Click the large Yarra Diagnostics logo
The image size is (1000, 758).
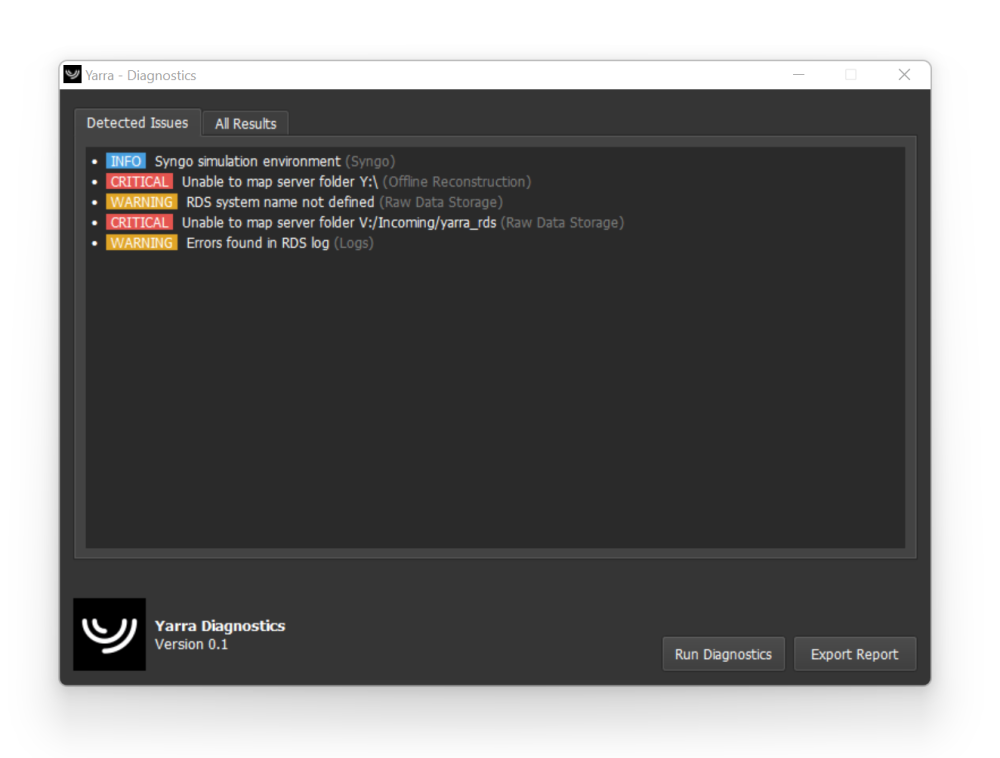[x=109, y=634]
